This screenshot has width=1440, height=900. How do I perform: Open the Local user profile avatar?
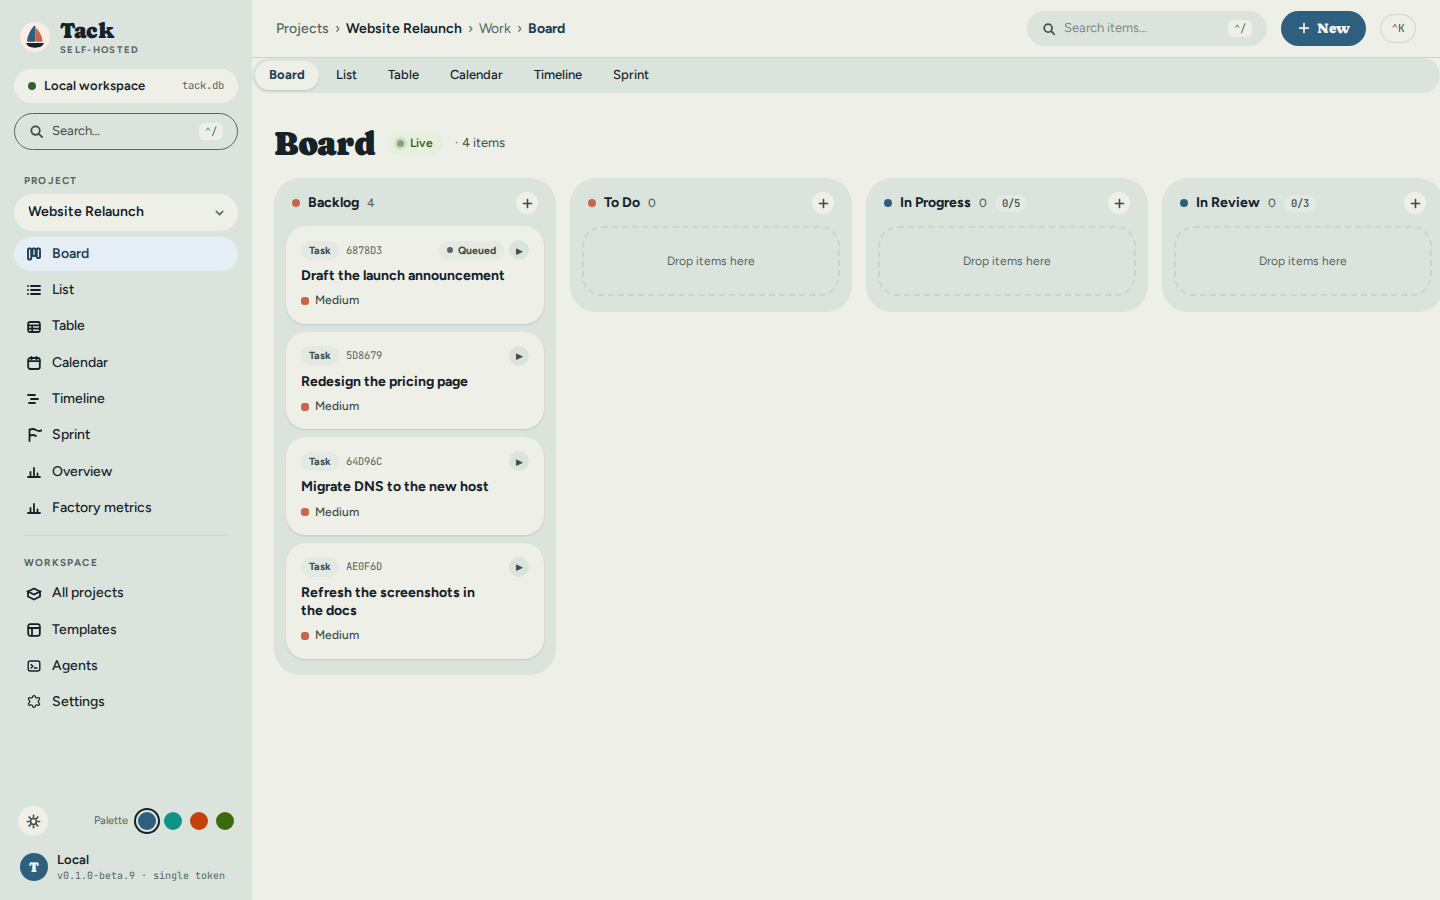34,867
